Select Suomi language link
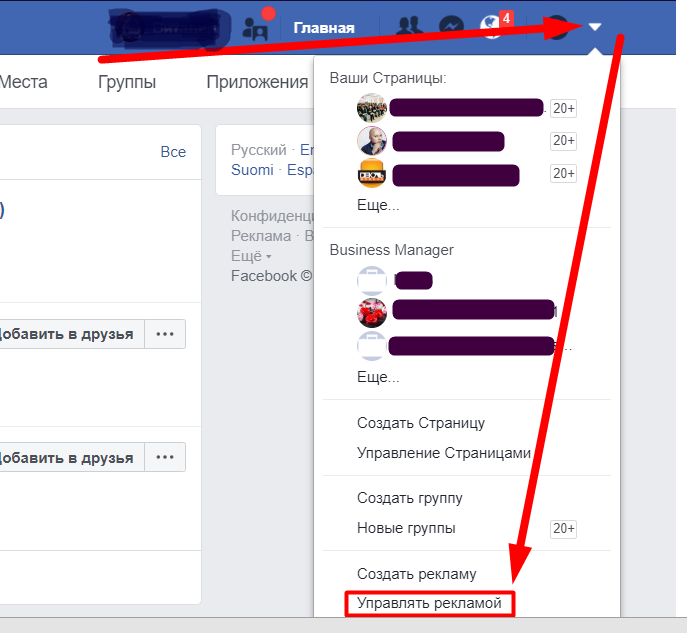Image resolution: width=687 pixels, height=633 pixels. click(252, 170)
